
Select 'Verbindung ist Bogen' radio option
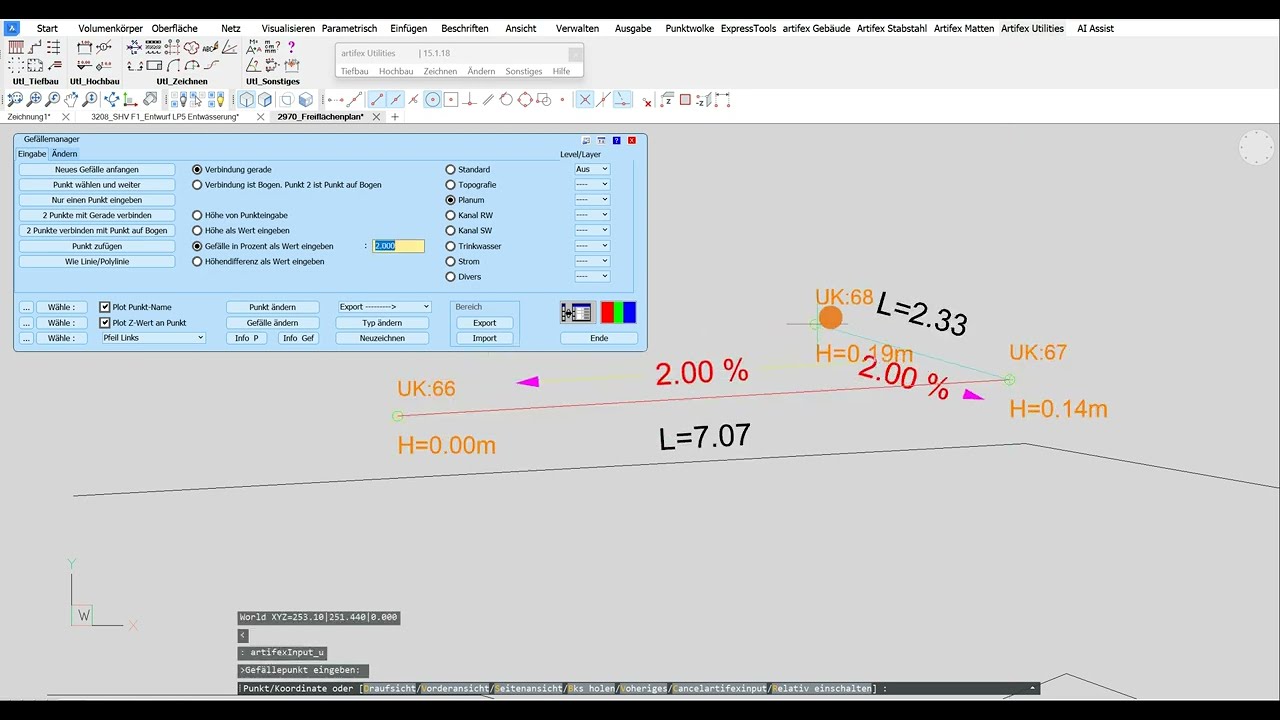[x=197, y=185]
